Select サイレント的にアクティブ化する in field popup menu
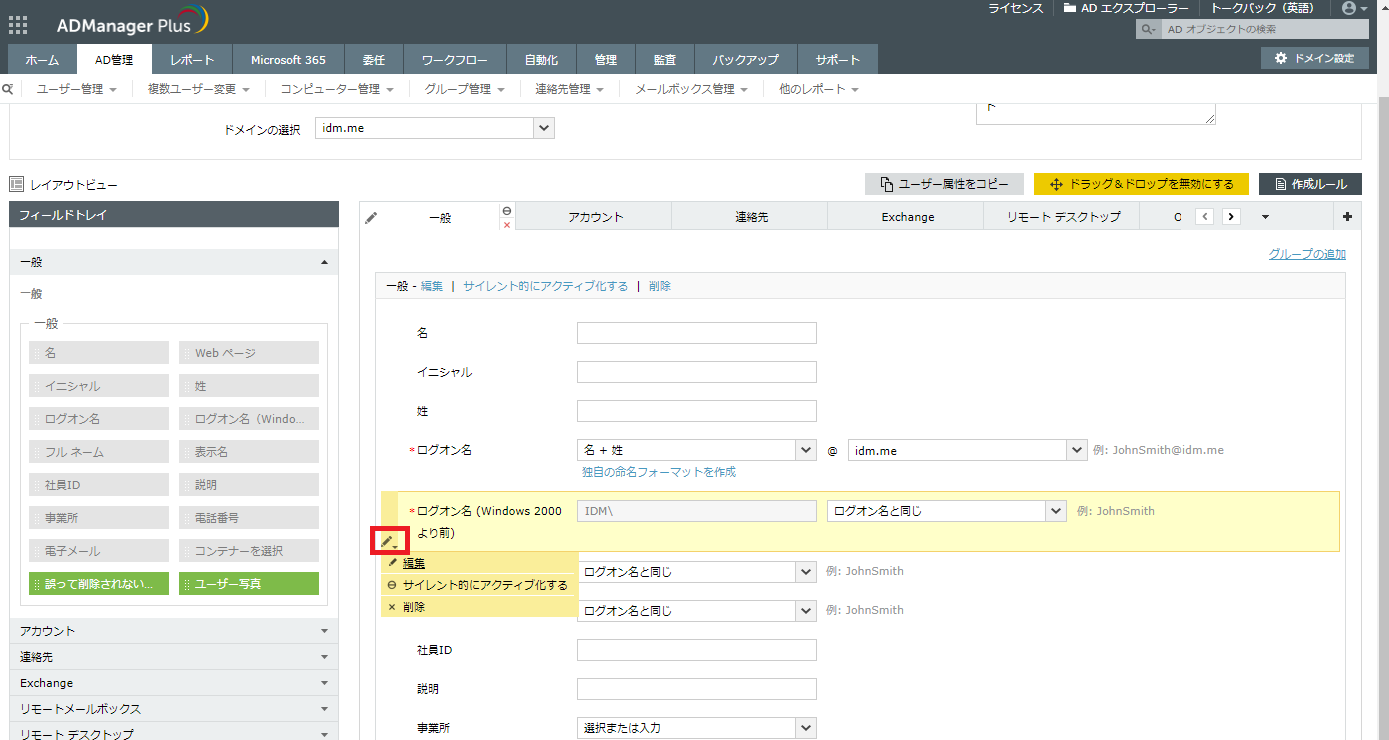The height and width of the screenshot is (740, 1389). 484,585
